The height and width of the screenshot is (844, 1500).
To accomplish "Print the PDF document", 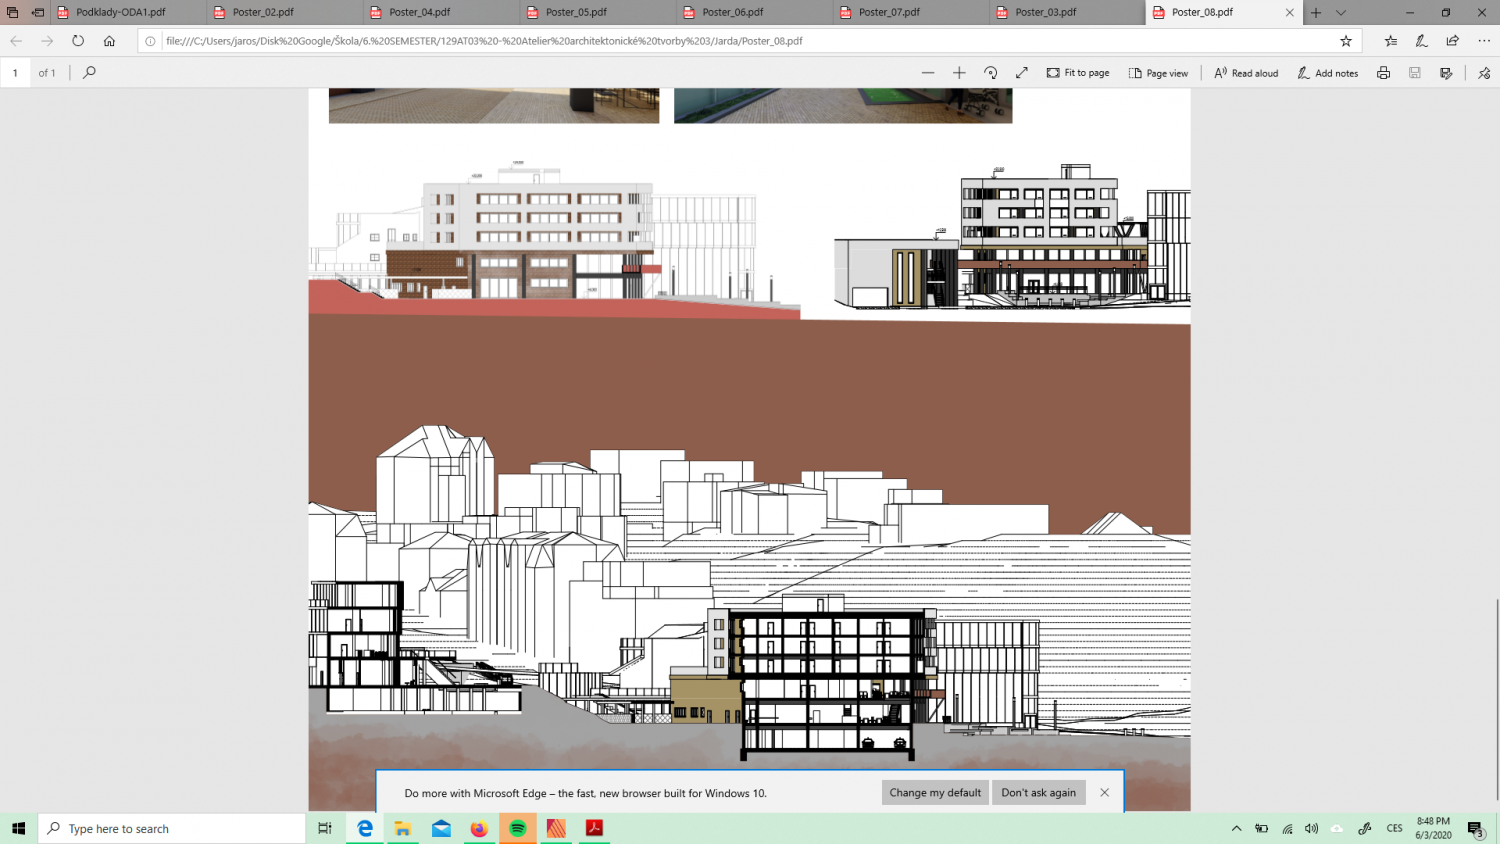I will 1383,73.
